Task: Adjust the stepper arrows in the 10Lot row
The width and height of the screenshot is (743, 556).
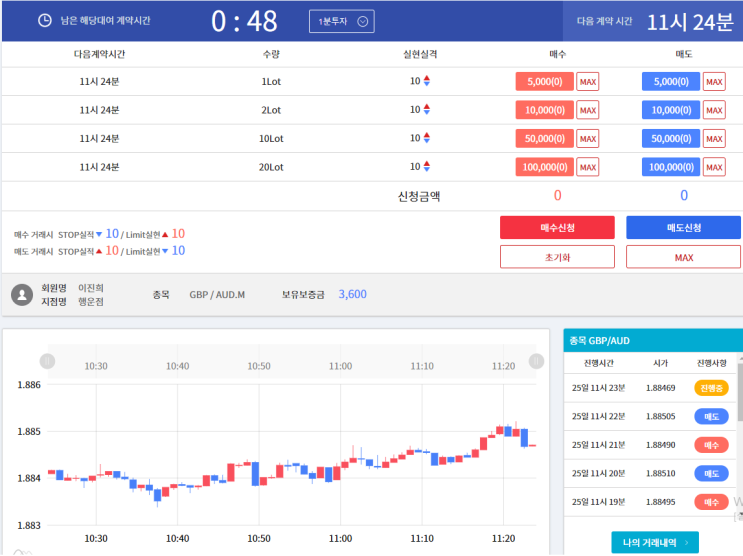Action: tap(427, 138)
